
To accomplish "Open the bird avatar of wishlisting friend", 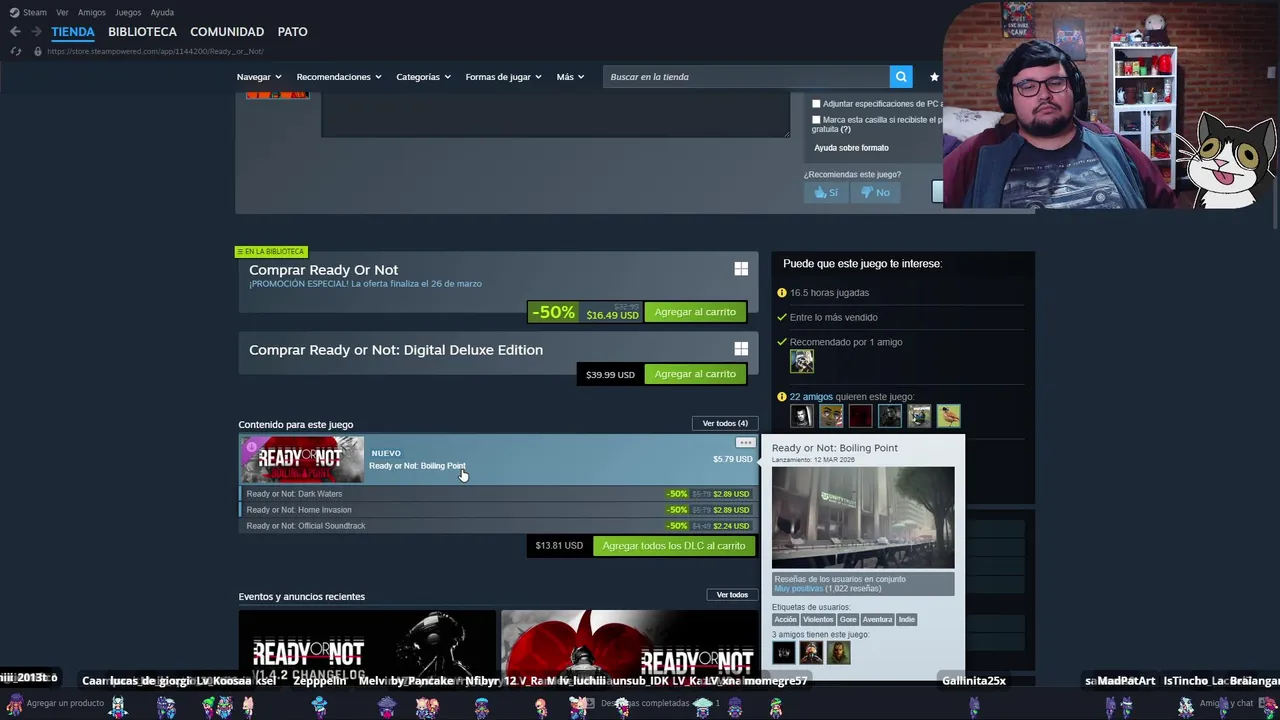I will click(949, 415).
